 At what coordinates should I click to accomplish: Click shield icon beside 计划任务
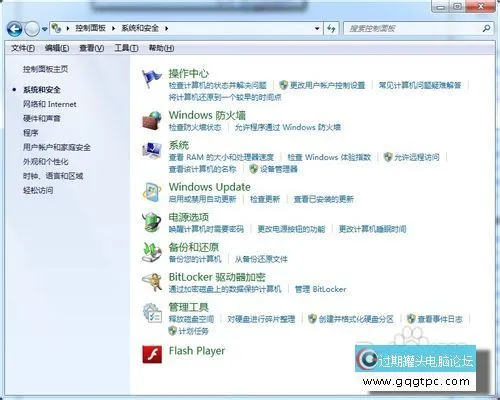pyautogui.click(x=173, y=331)
